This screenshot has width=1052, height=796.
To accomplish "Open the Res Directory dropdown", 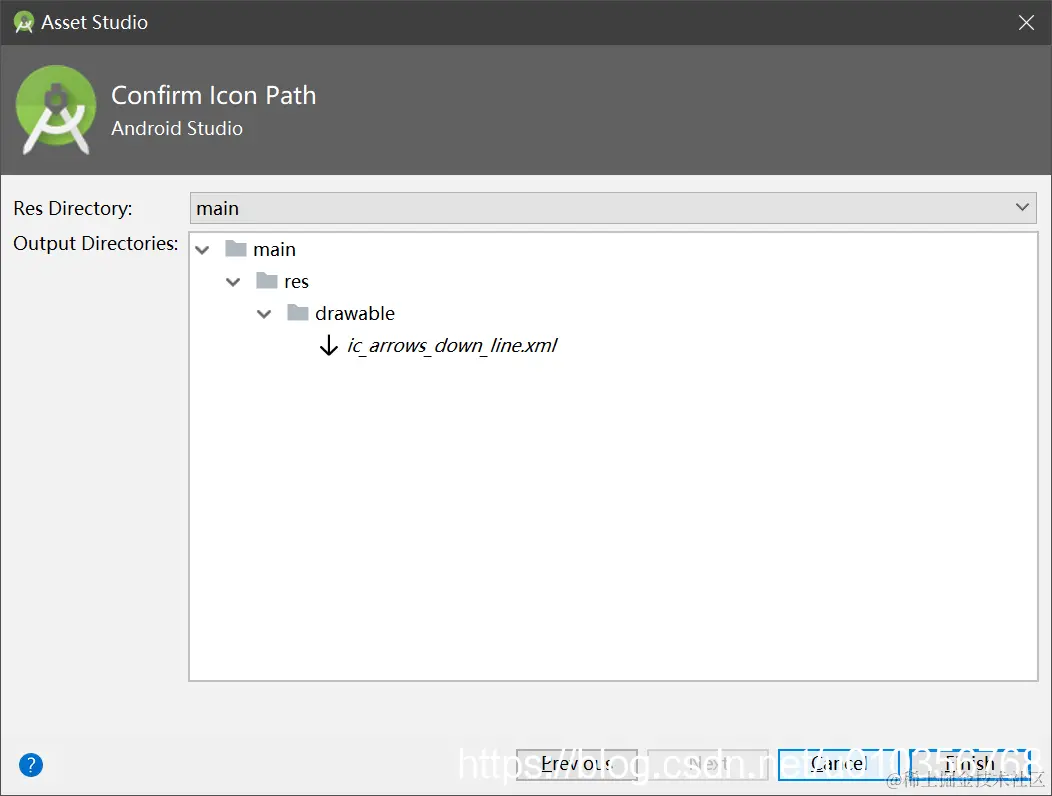I will pos(613,208).
